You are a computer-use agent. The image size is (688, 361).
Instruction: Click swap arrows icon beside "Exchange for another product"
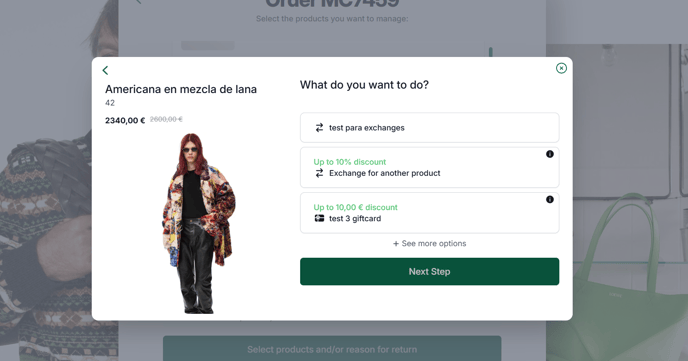coord(319,173)
